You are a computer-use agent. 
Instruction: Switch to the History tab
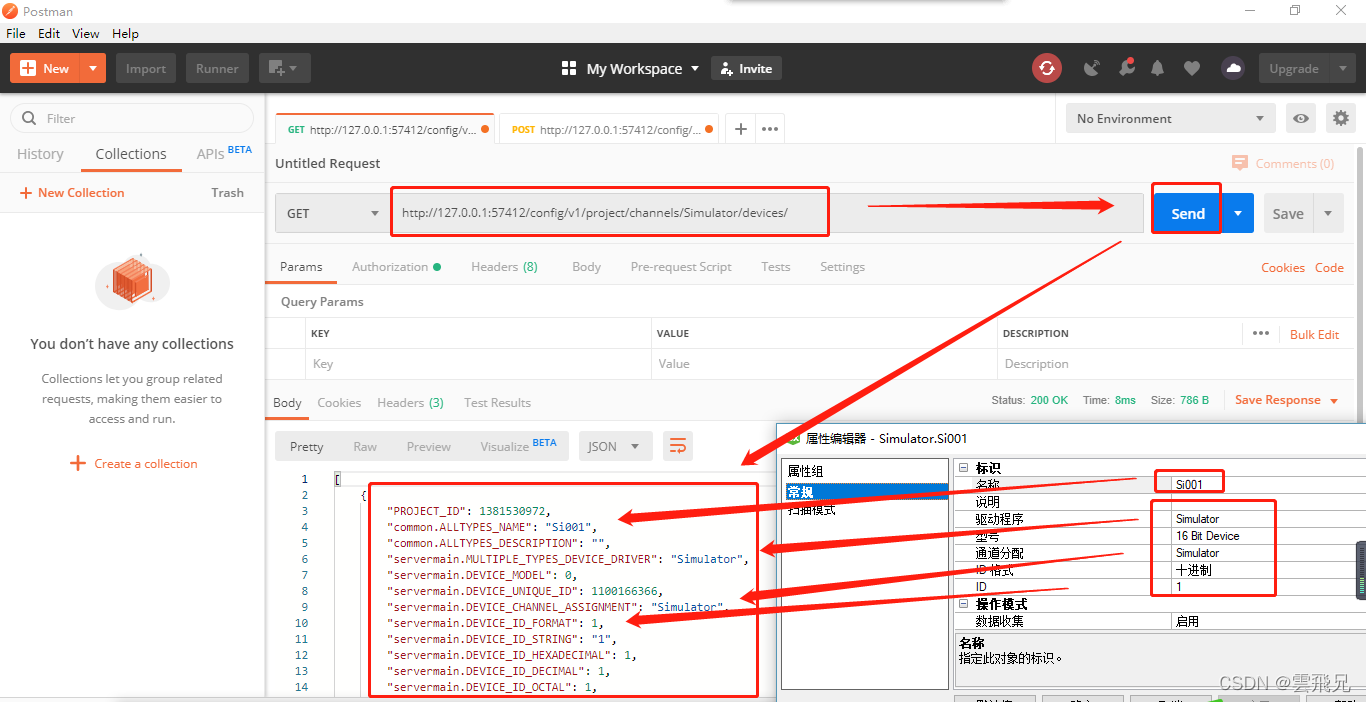tap(40, 154)
